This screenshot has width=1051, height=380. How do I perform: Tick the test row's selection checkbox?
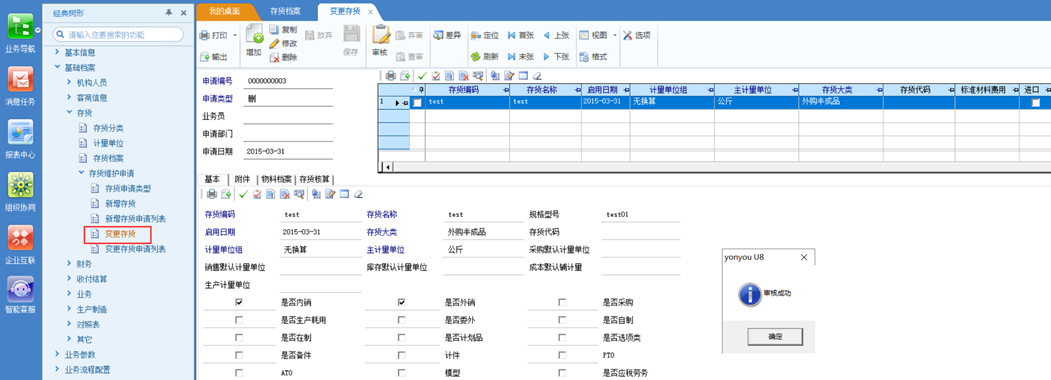(x=417, y=103)
